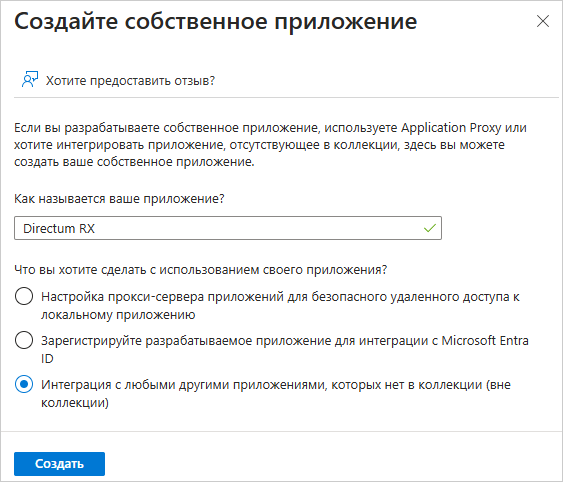Image resolution: width=563 pixels, height=482 pixels.
Task: Click the 'Microsoft Entra' text in second option
Action: [485, 340]
